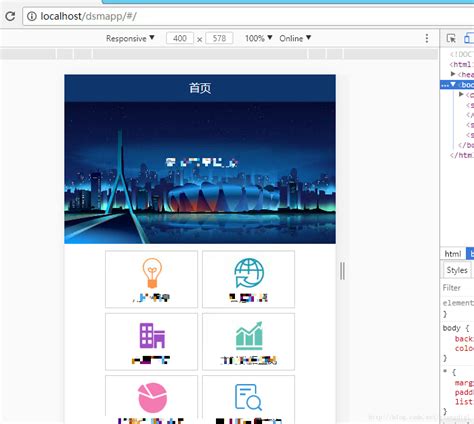Open device toolbar three-dot more options

pos(427,38)
